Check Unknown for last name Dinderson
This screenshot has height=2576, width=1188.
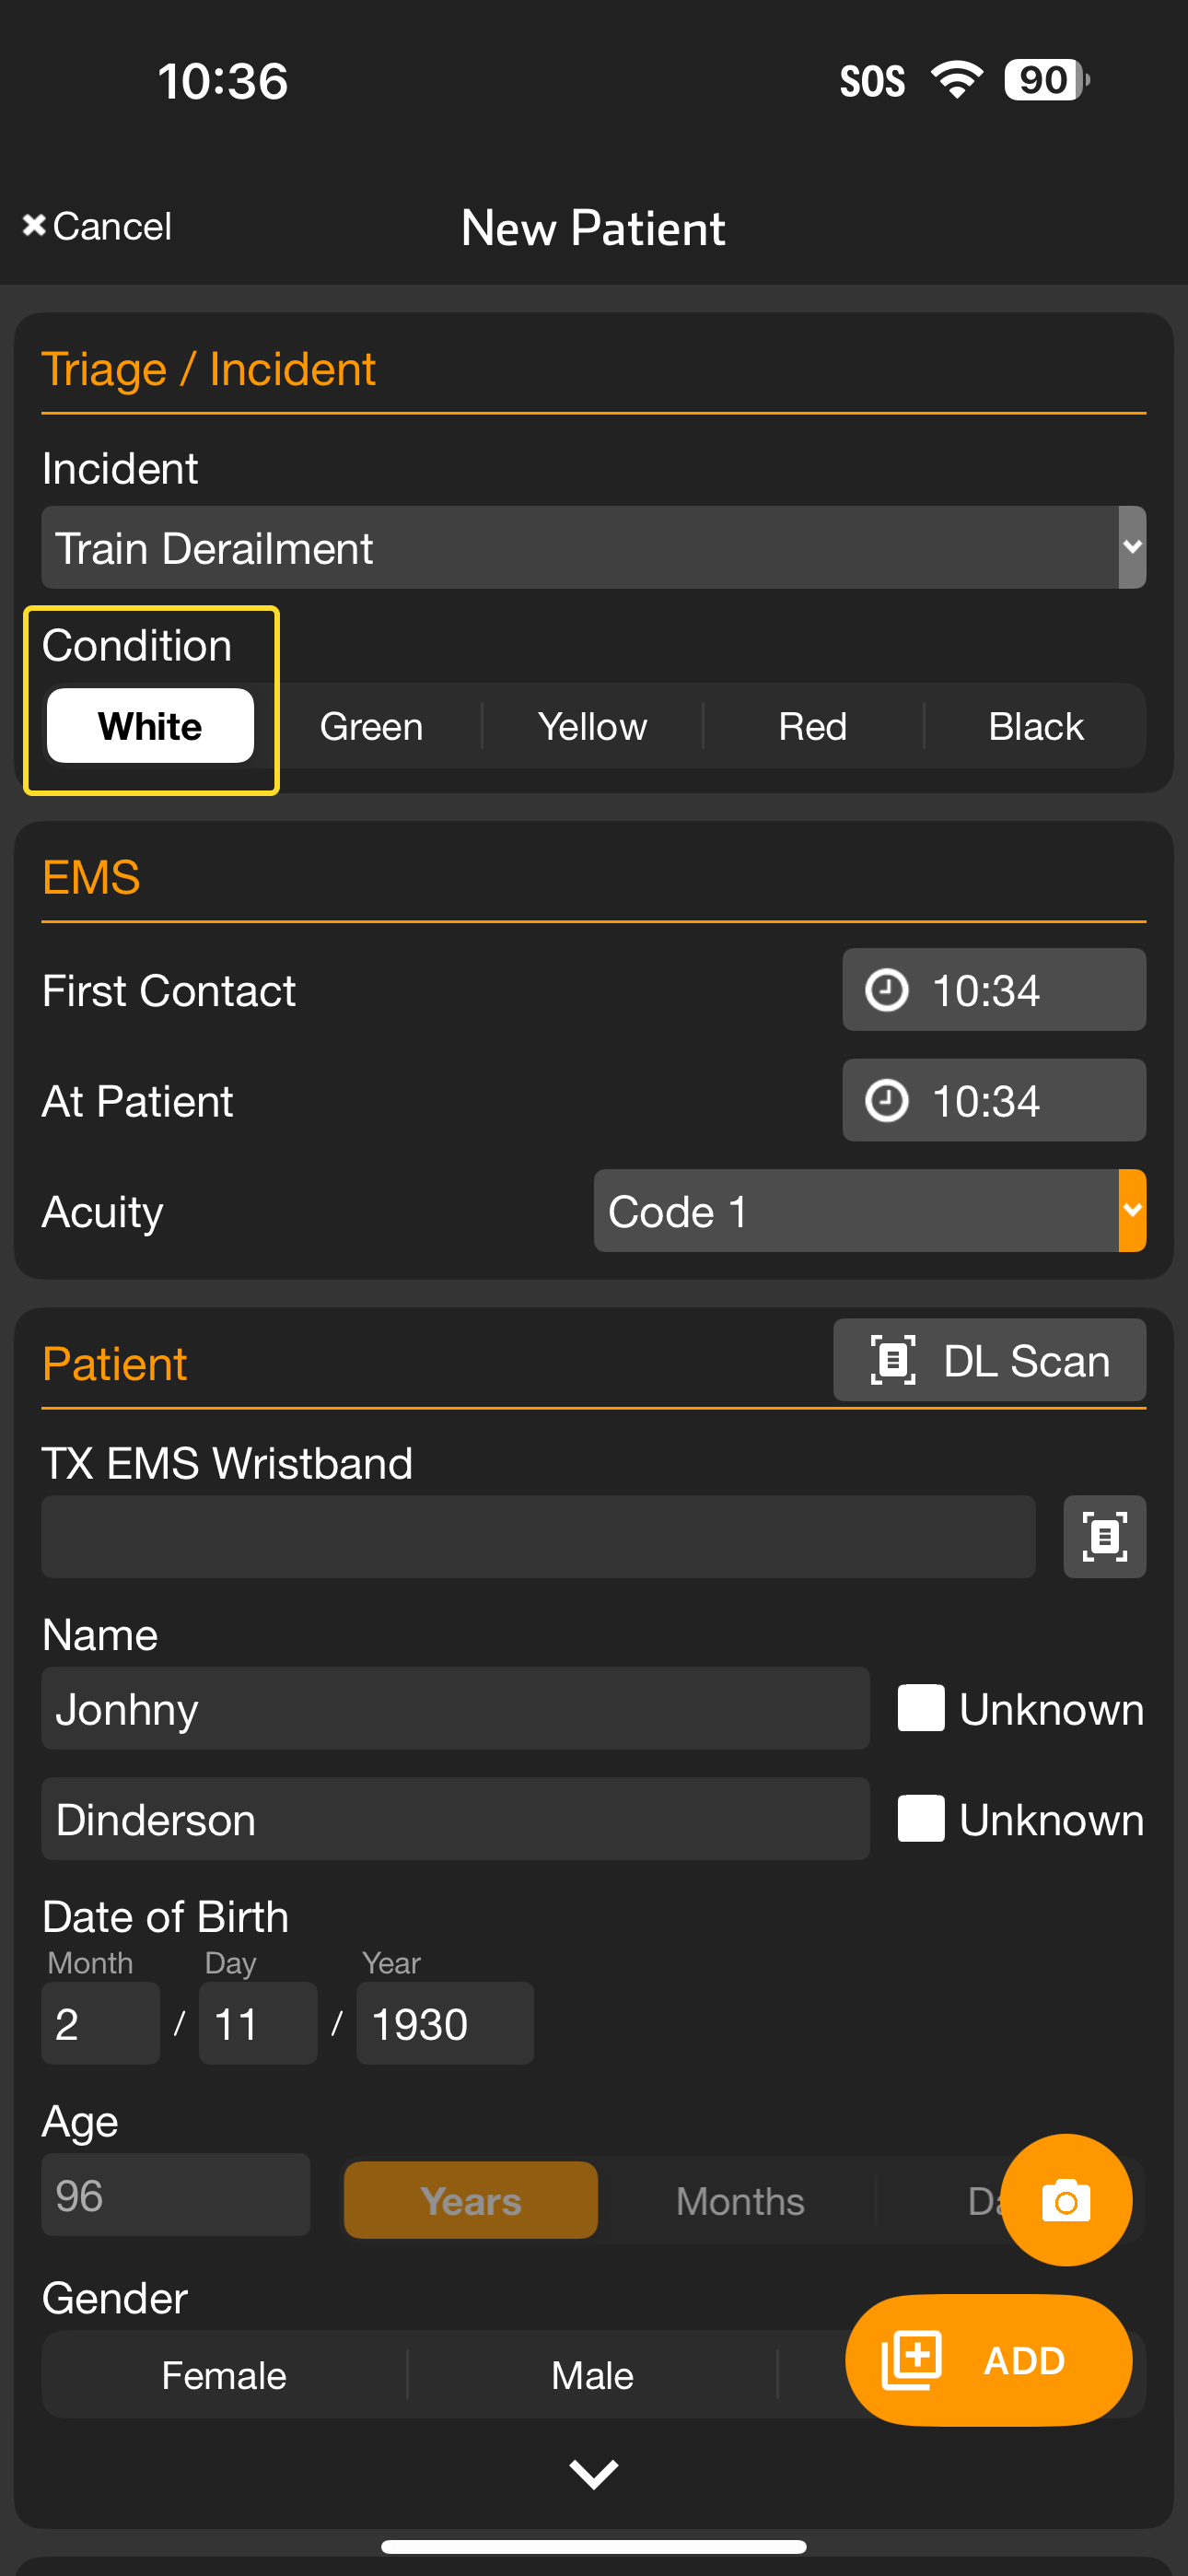pyautogui.click(x=921, y=1819)
